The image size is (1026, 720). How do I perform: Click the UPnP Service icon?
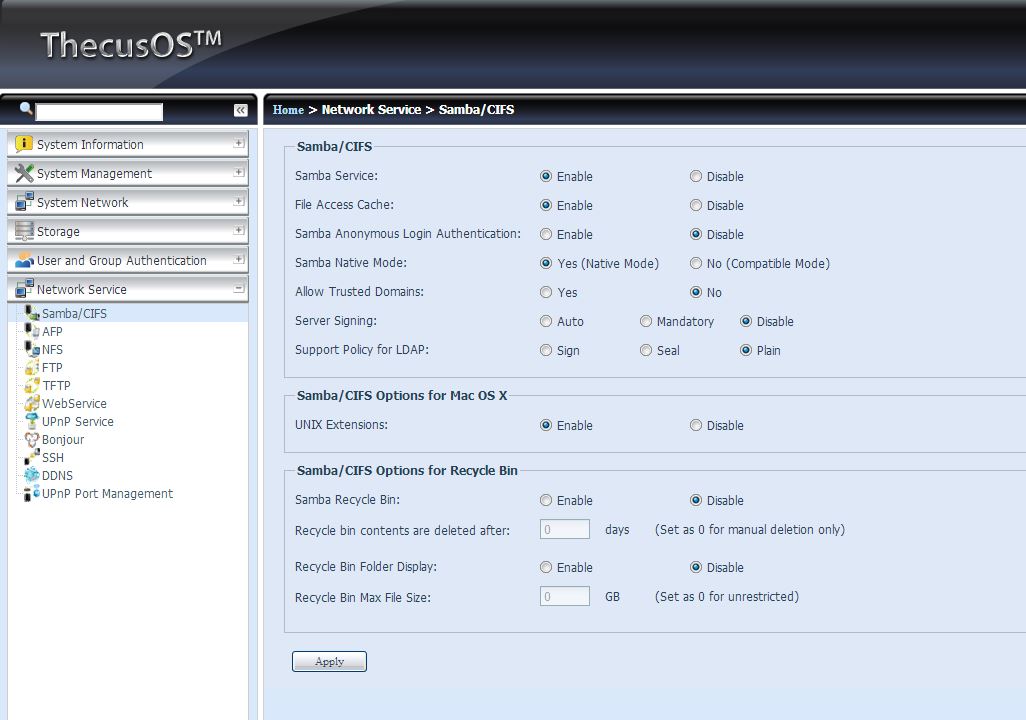point(32,422)
